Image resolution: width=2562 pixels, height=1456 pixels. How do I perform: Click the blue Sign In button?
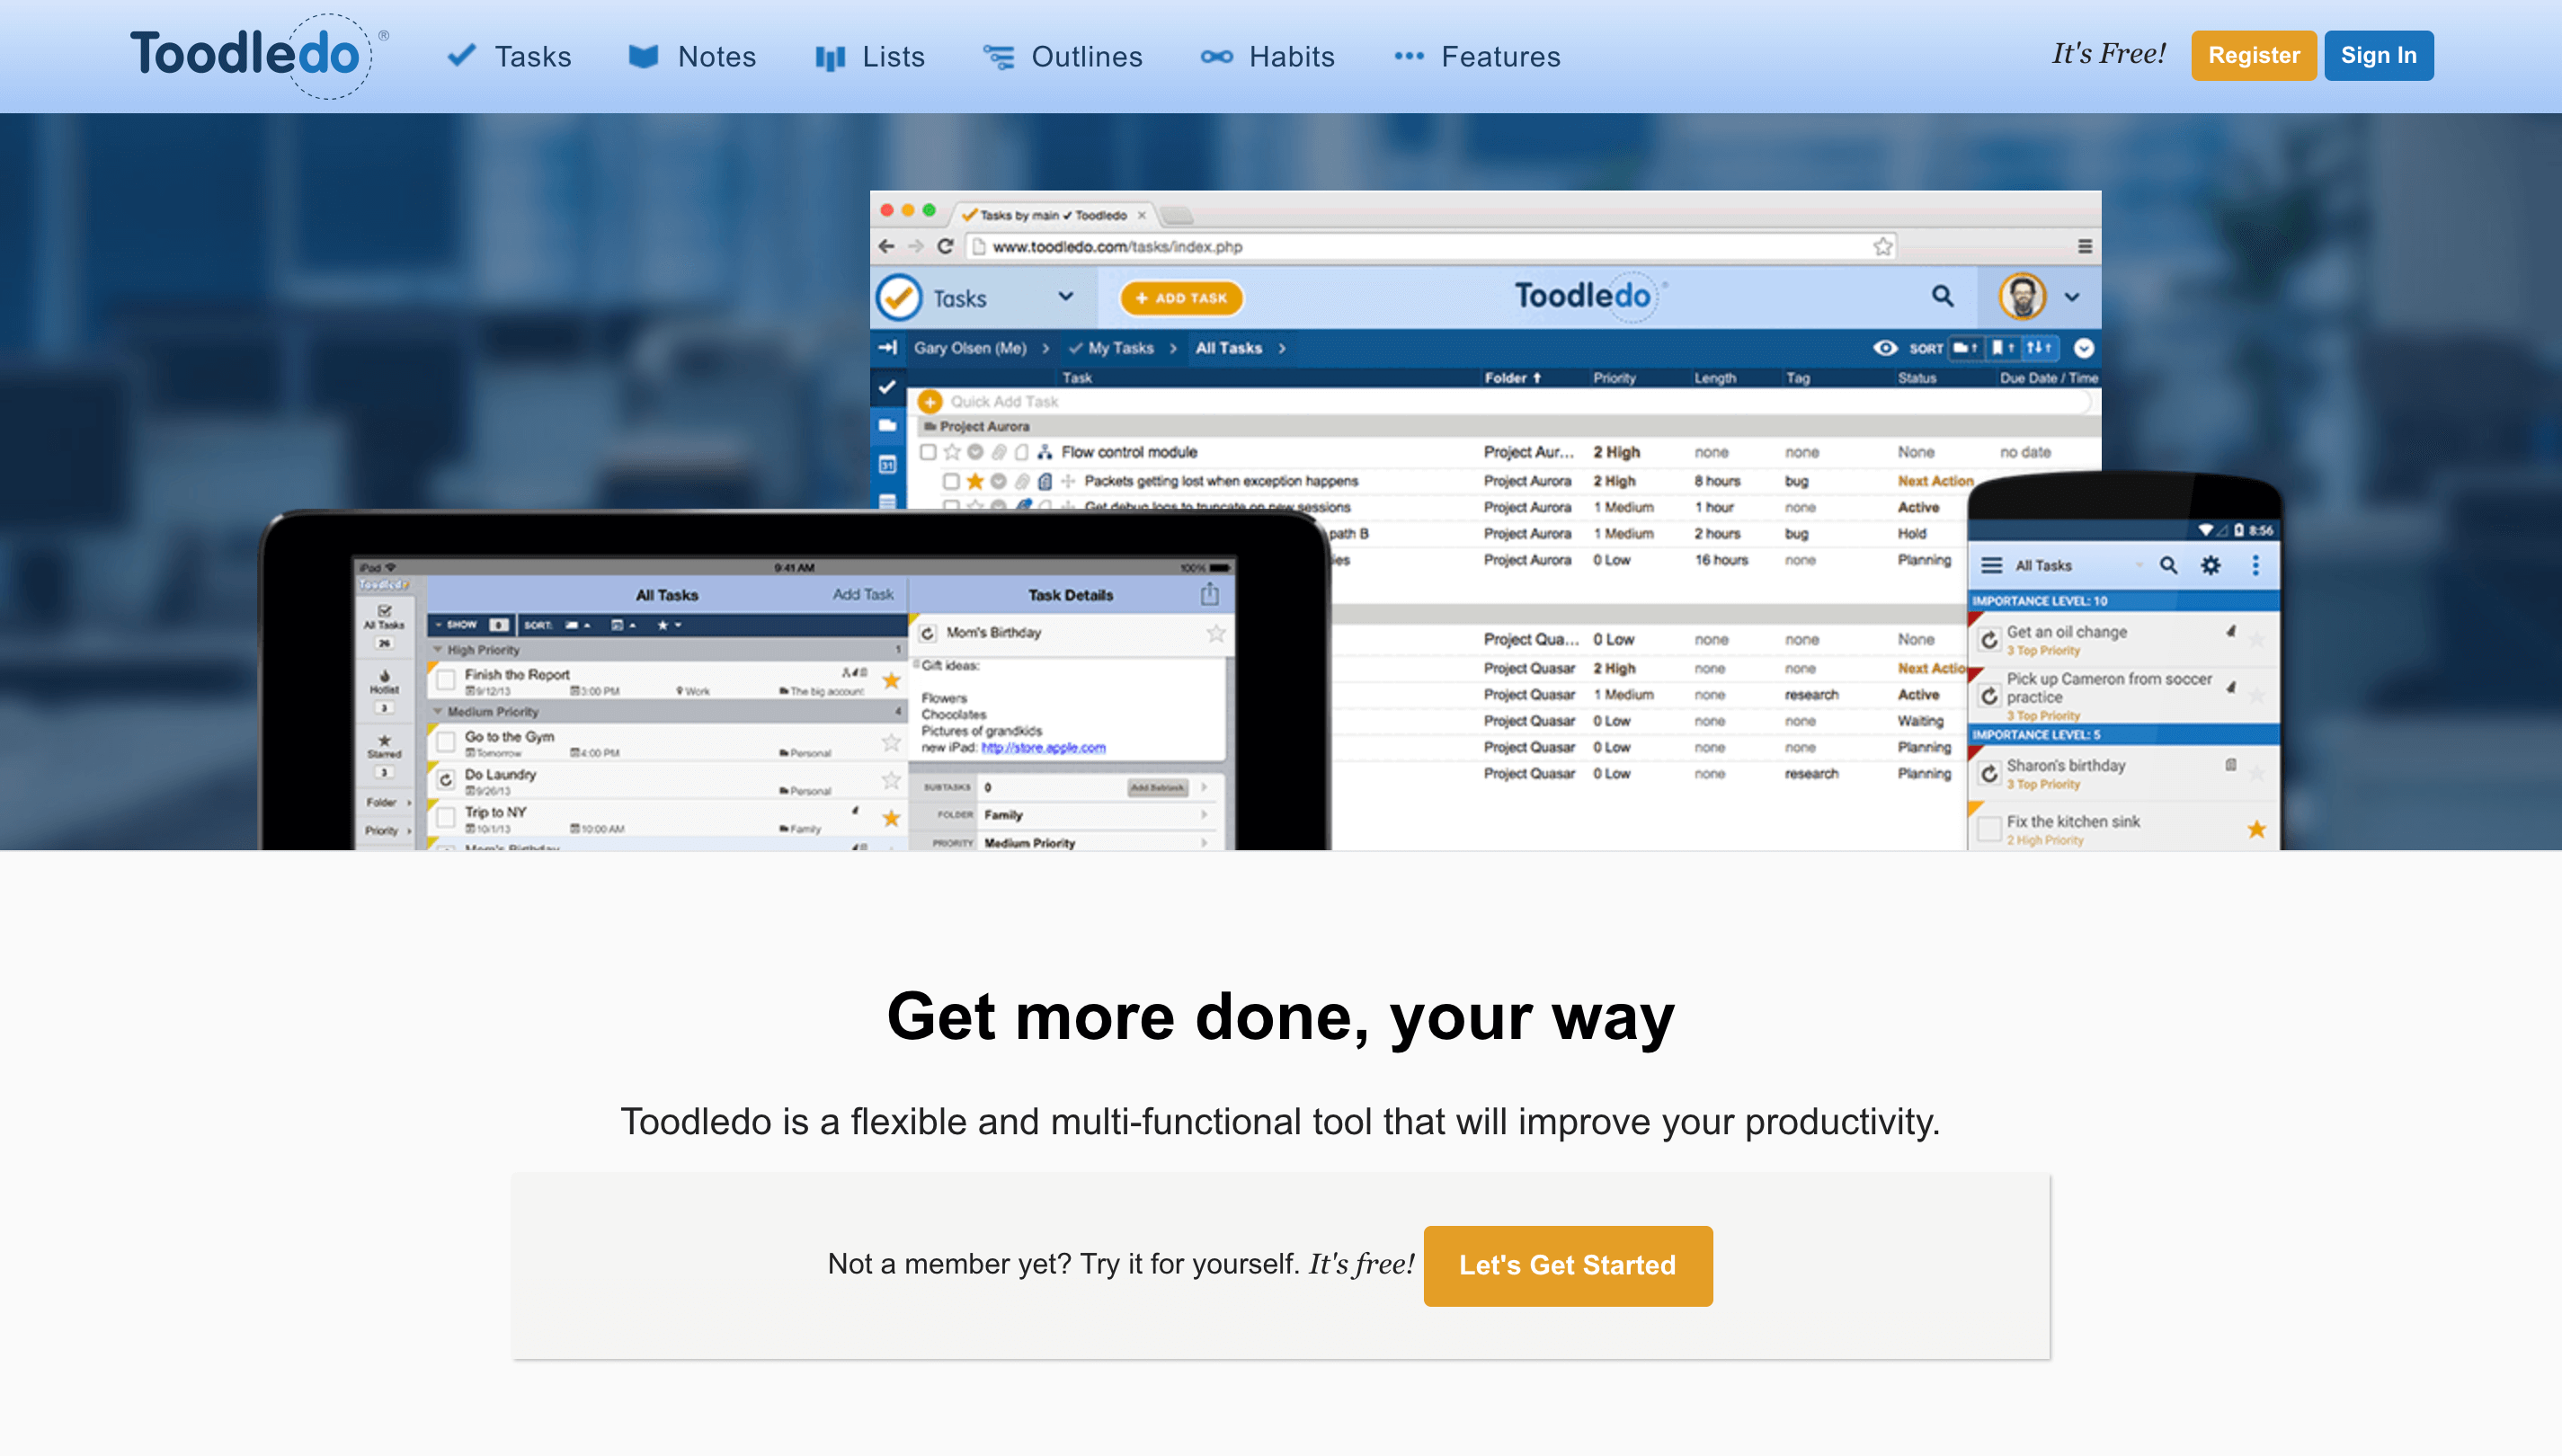click(x=2378, y=56)
